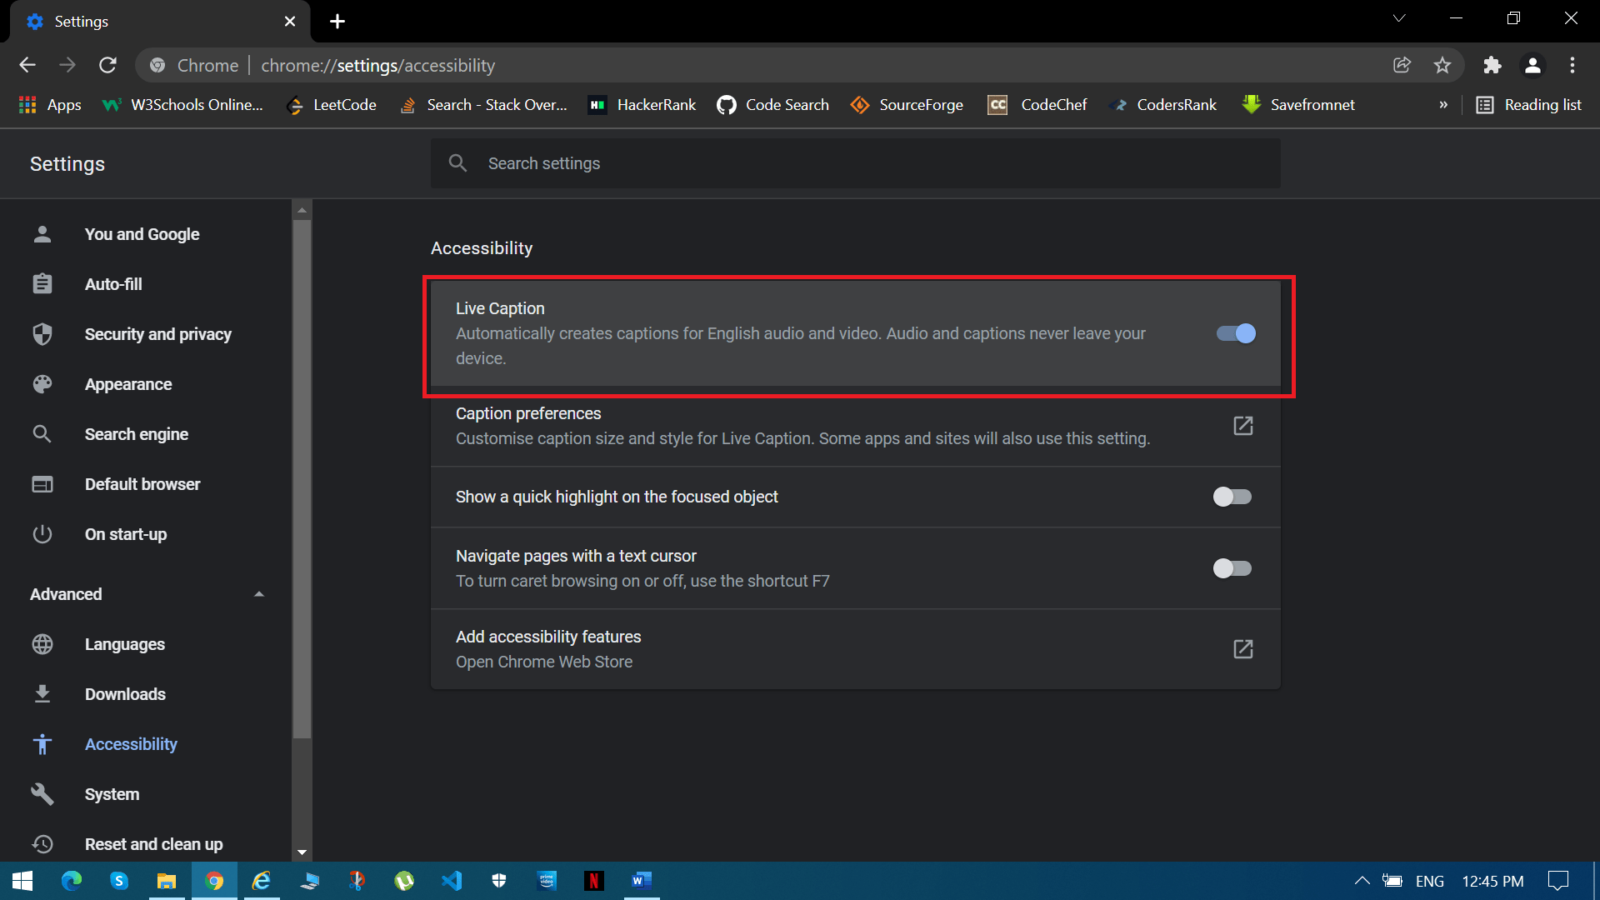Turn on Navigate pages with text cursor

coord(1232,568)
